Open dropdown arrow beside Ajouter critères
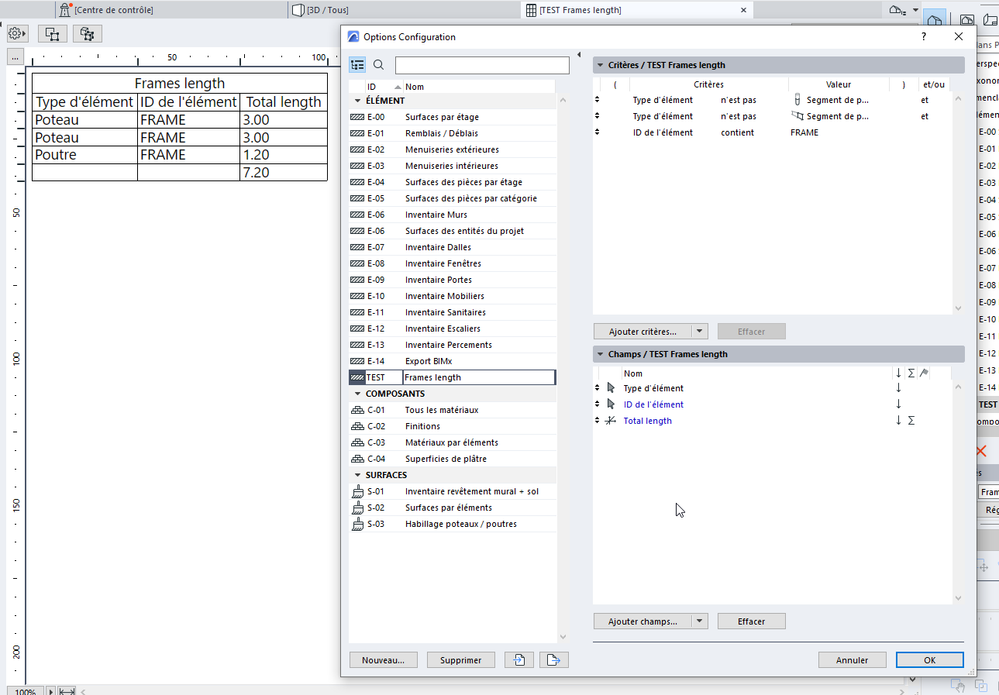Image resolution: width=999 pixels, height=695 pixels. point(700,331)
